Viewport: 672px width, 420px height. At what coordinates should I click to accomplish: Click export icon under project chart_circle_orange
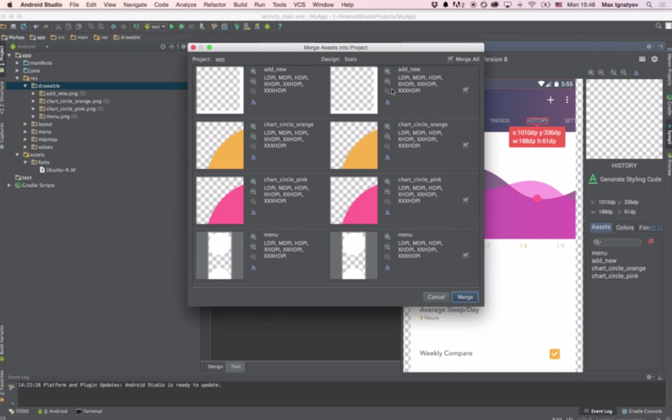253,157
